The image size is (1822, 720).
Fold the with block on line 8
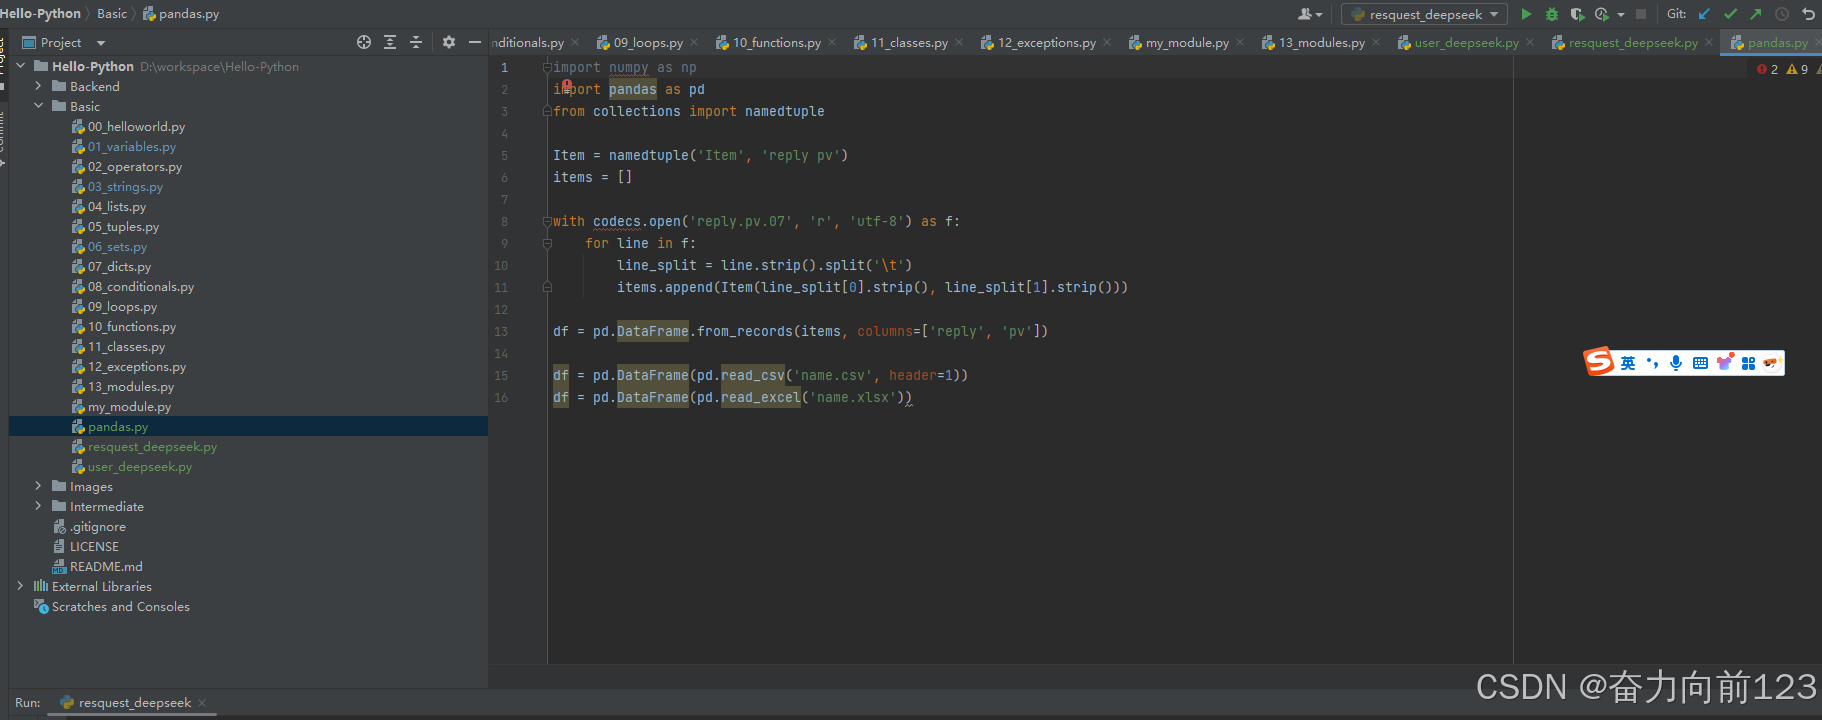tap(547, 221)
